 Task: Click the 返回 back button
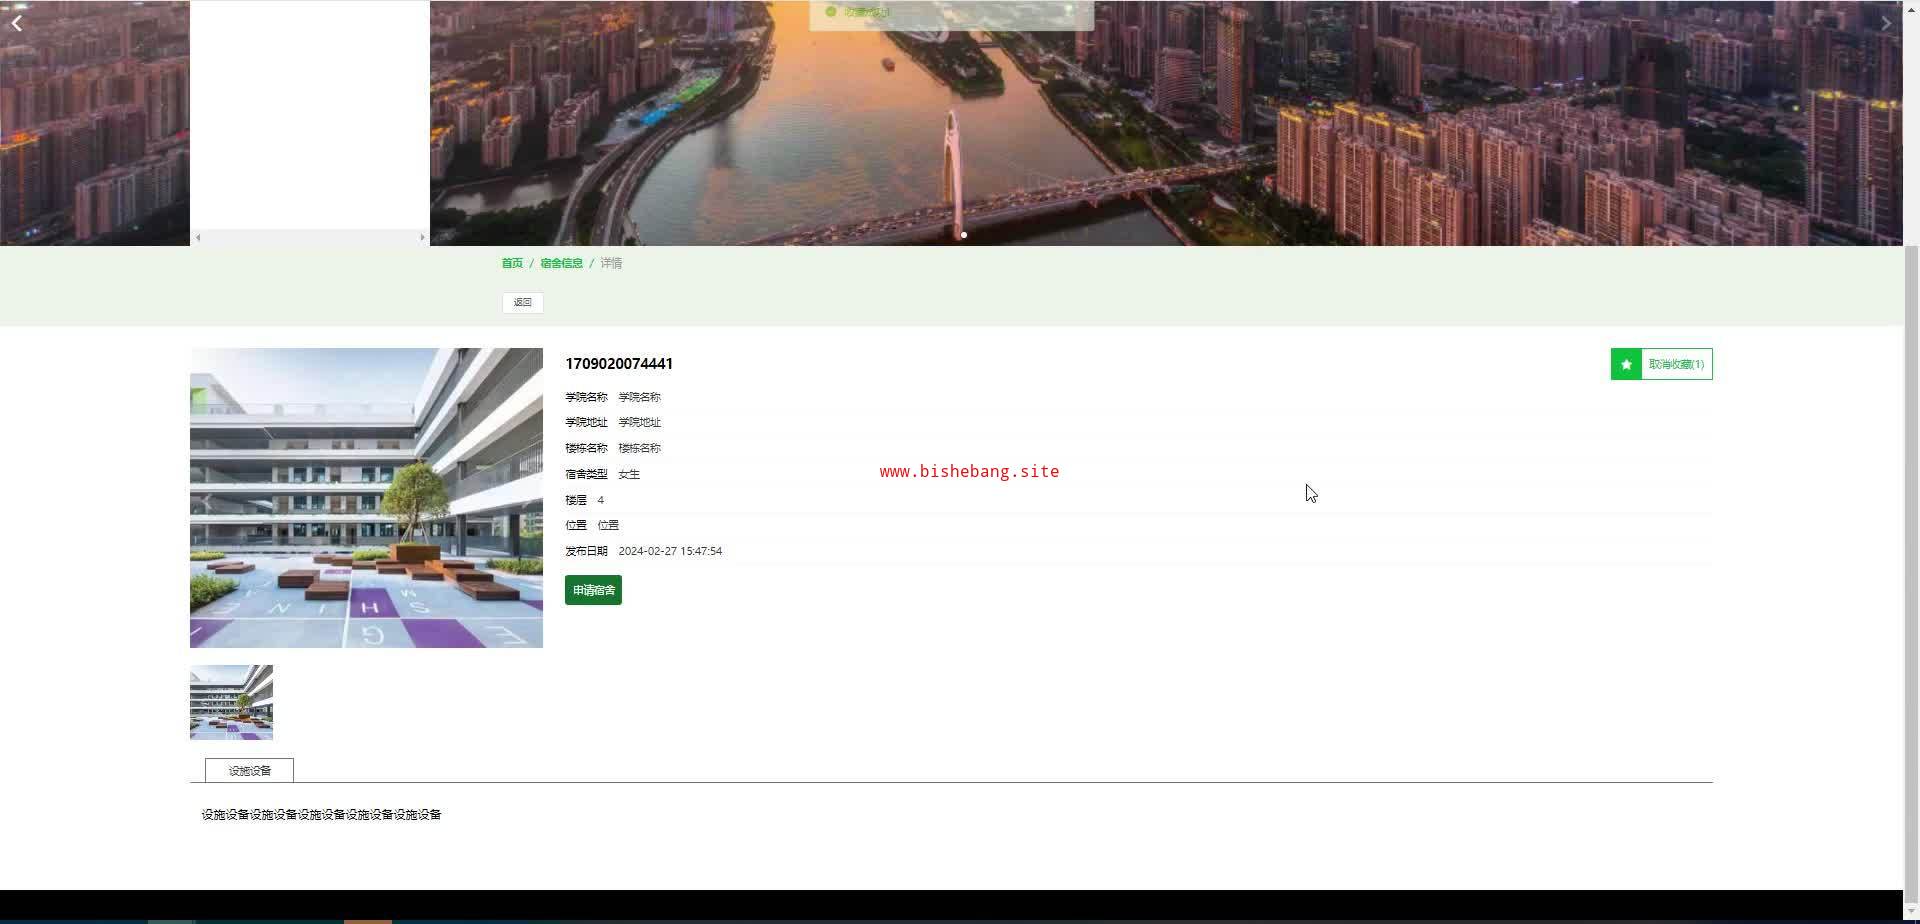(x=523, y=302)
